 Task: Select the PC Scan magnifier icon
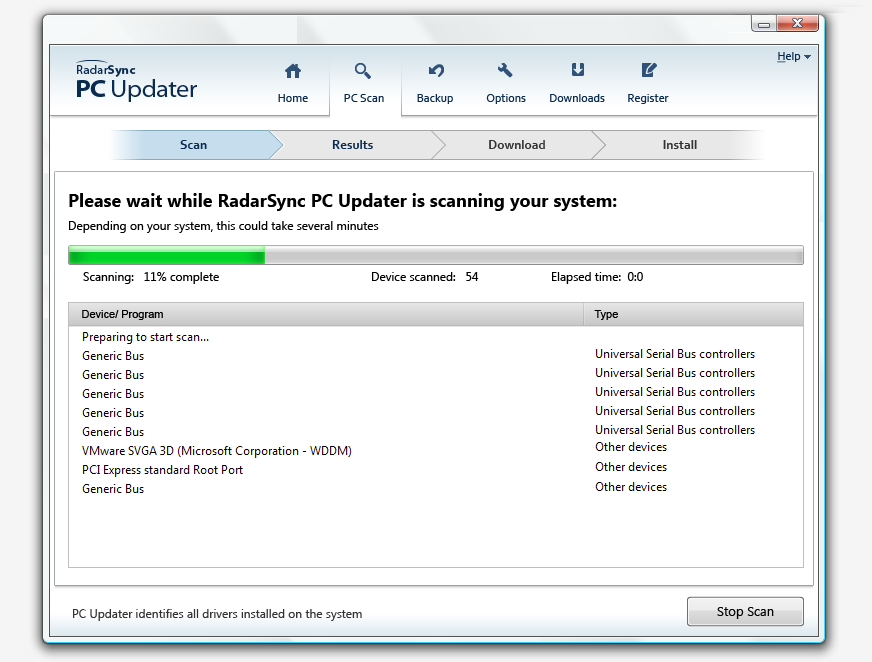click(x=363, y=71)
